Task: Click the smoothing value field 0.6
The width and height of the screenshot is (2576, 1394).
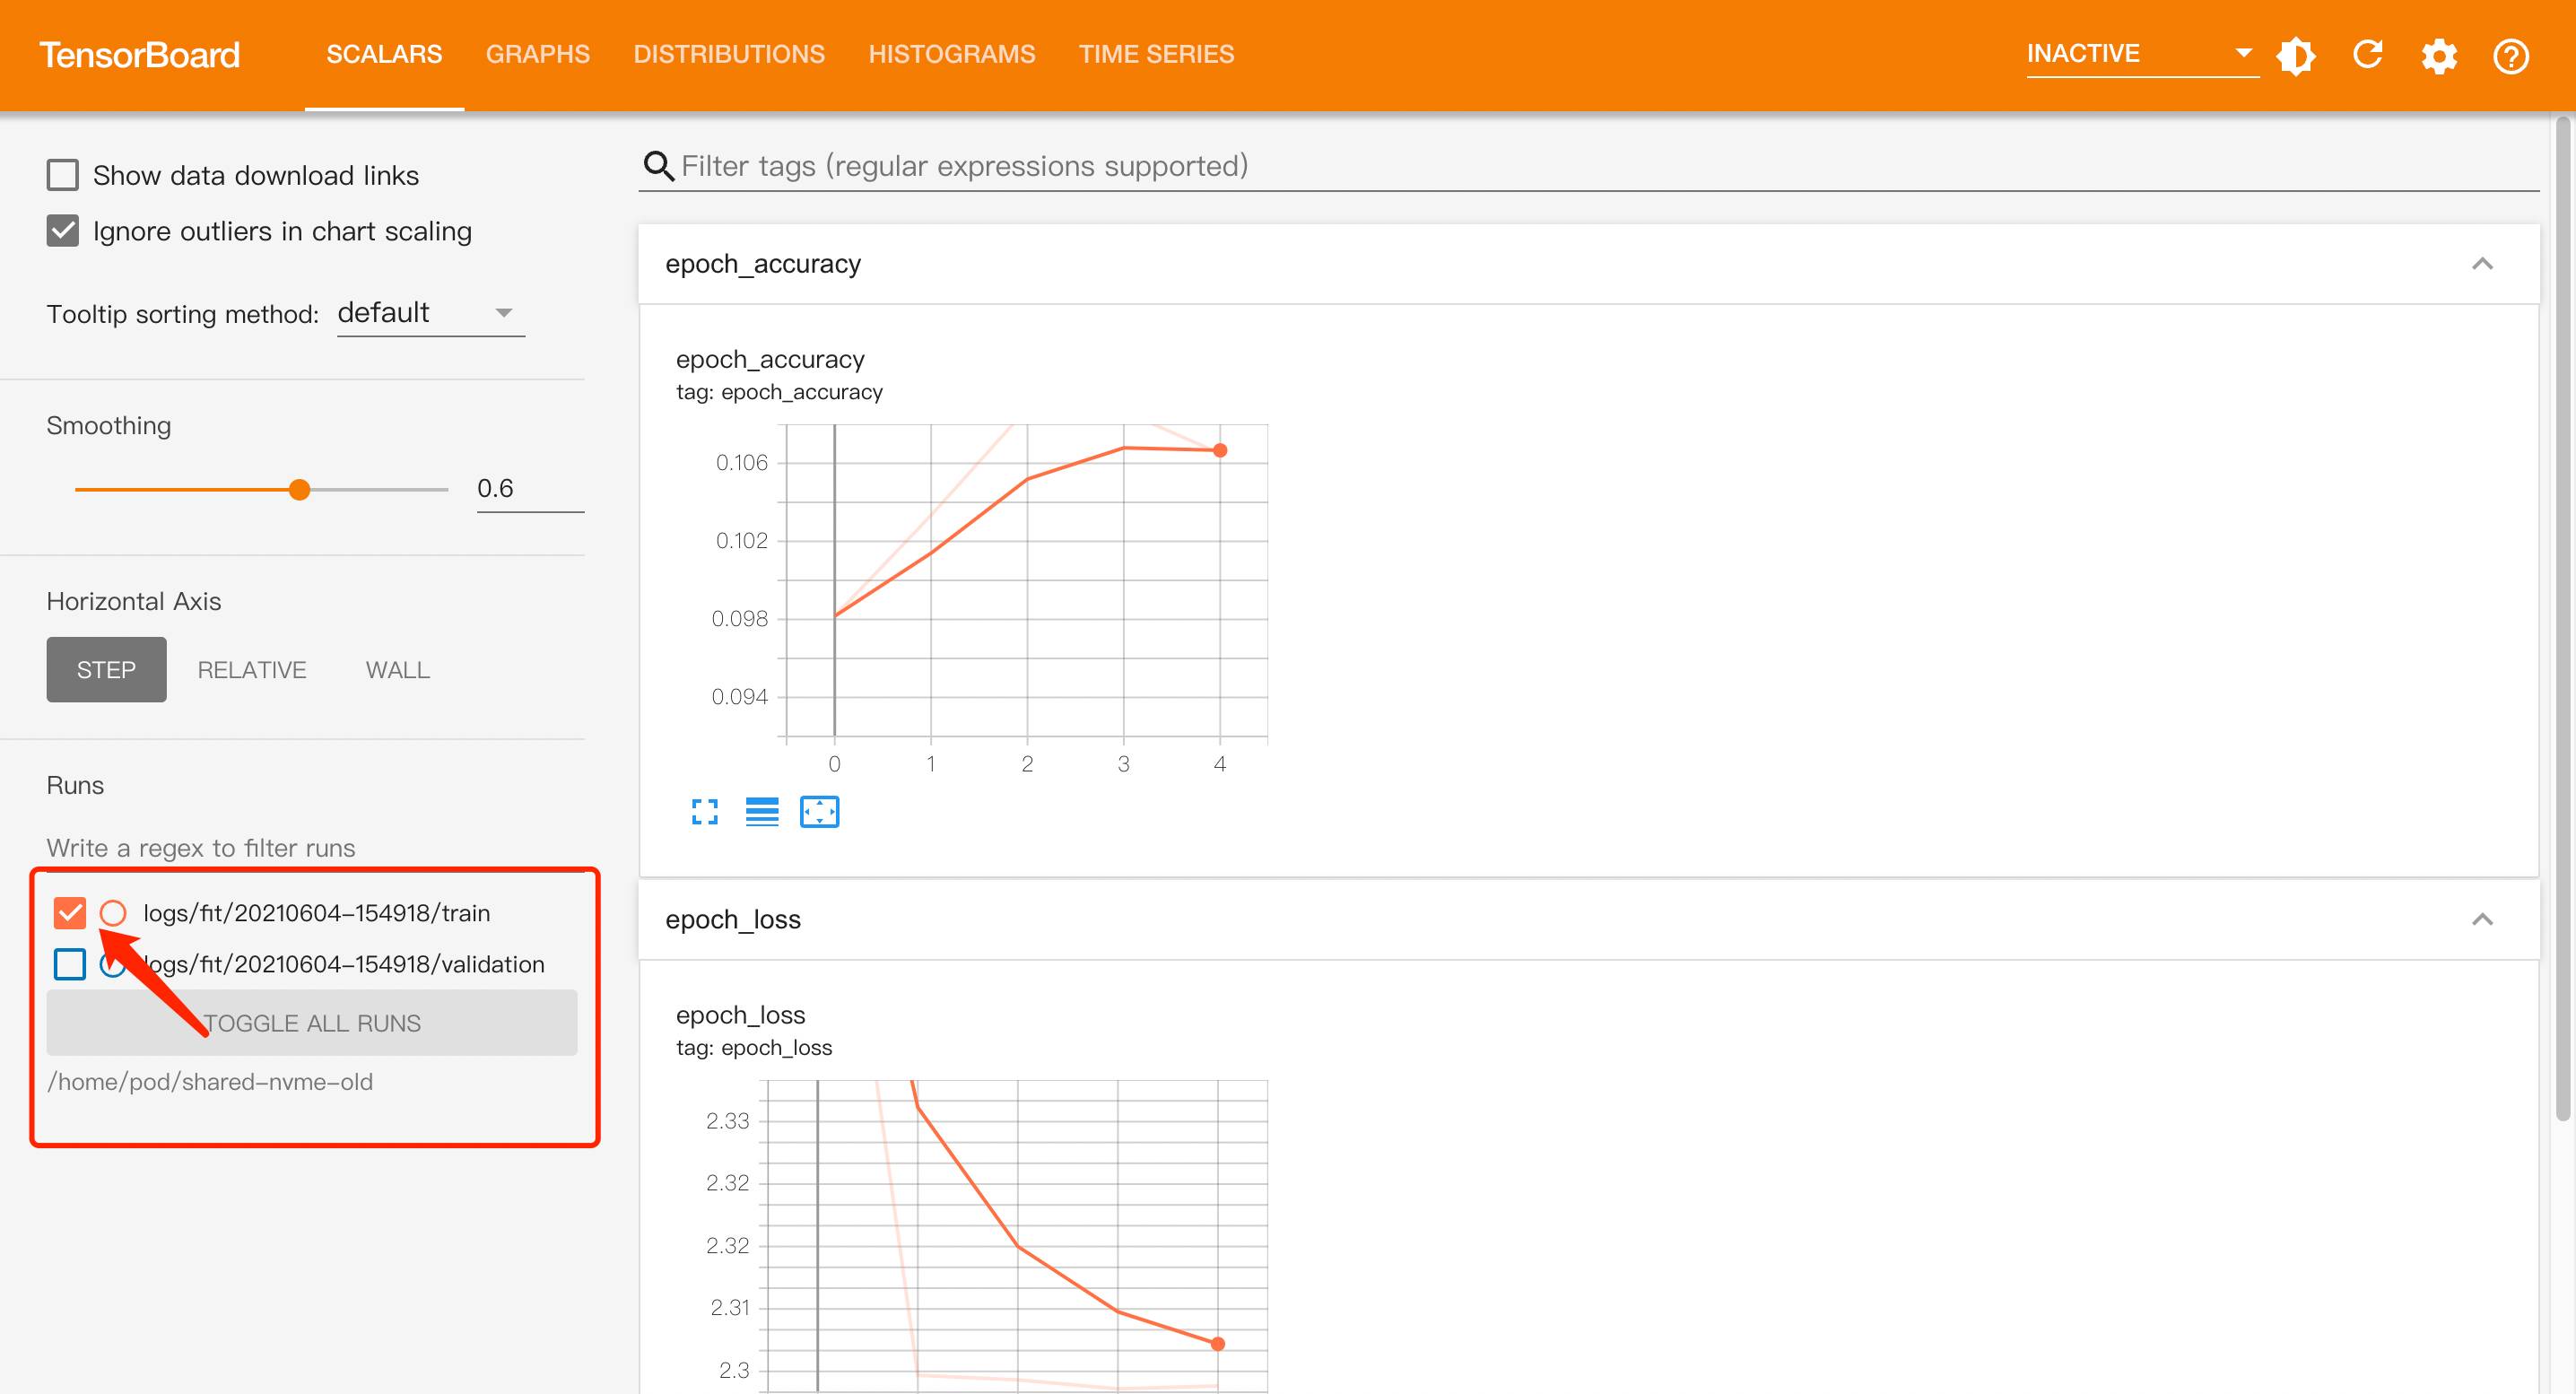Action: [x=530, y=488]
